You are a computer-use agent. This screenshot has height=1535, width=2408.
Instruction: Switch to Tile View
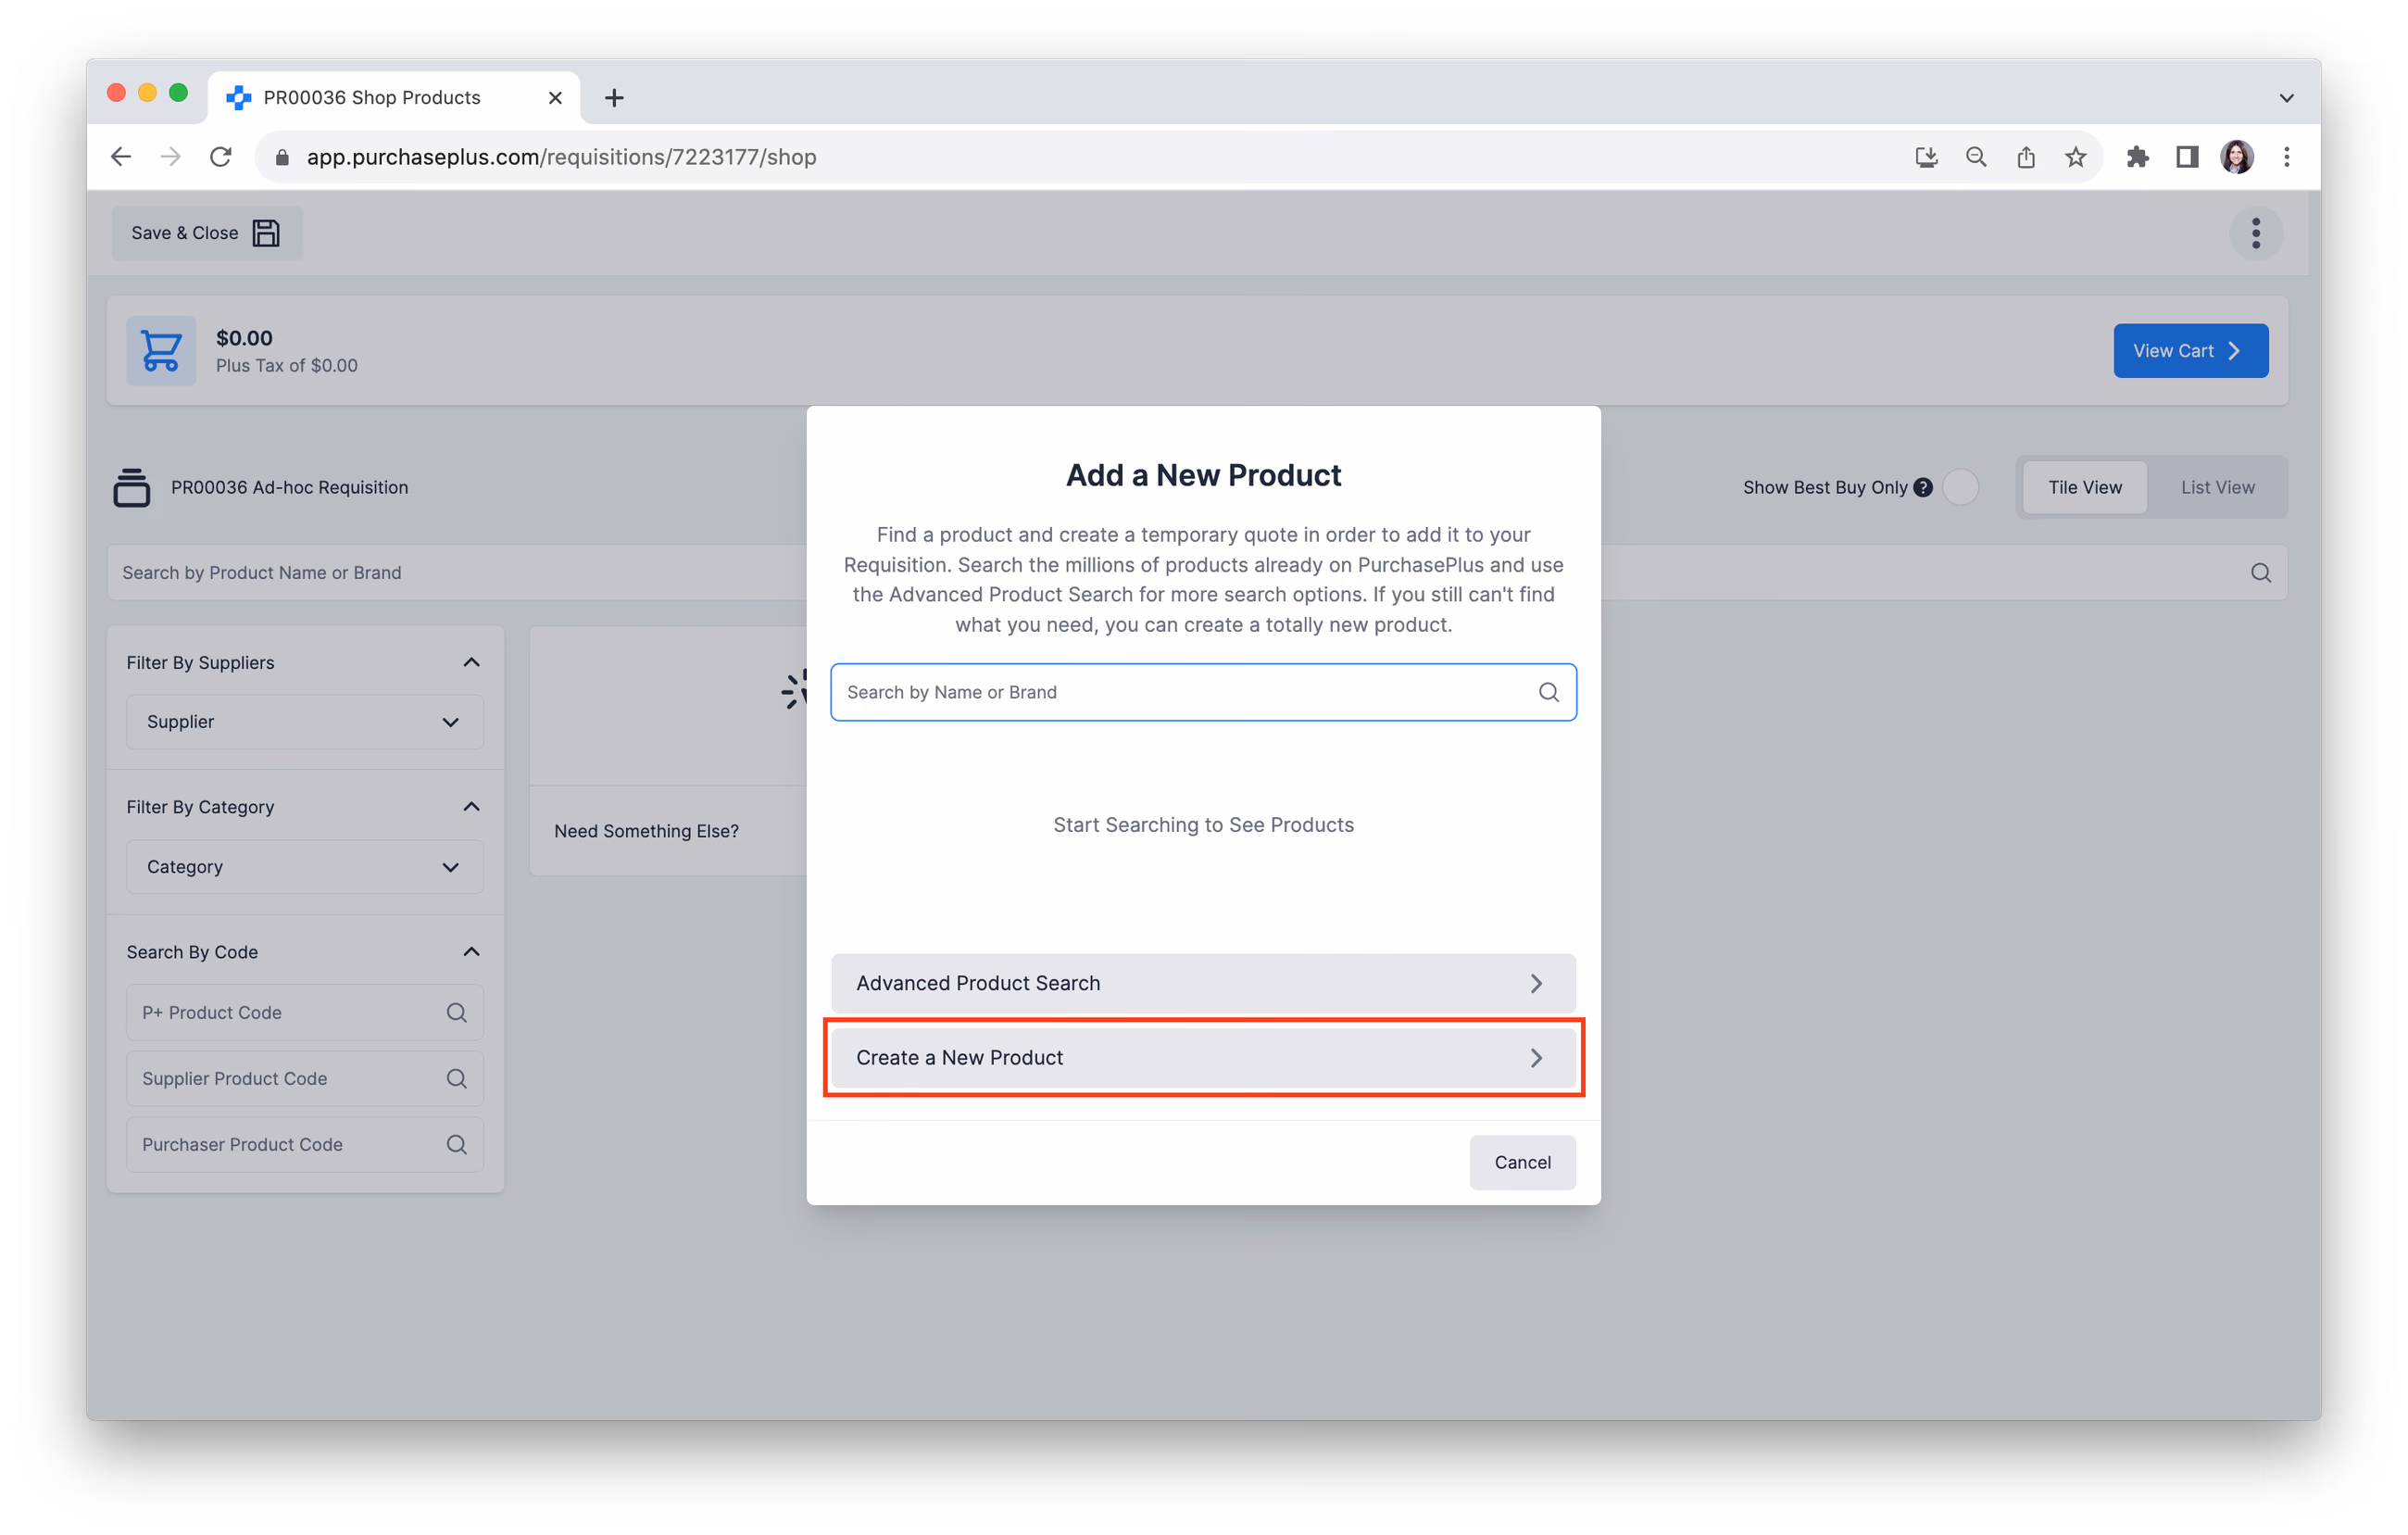[x=2084, y=487]
